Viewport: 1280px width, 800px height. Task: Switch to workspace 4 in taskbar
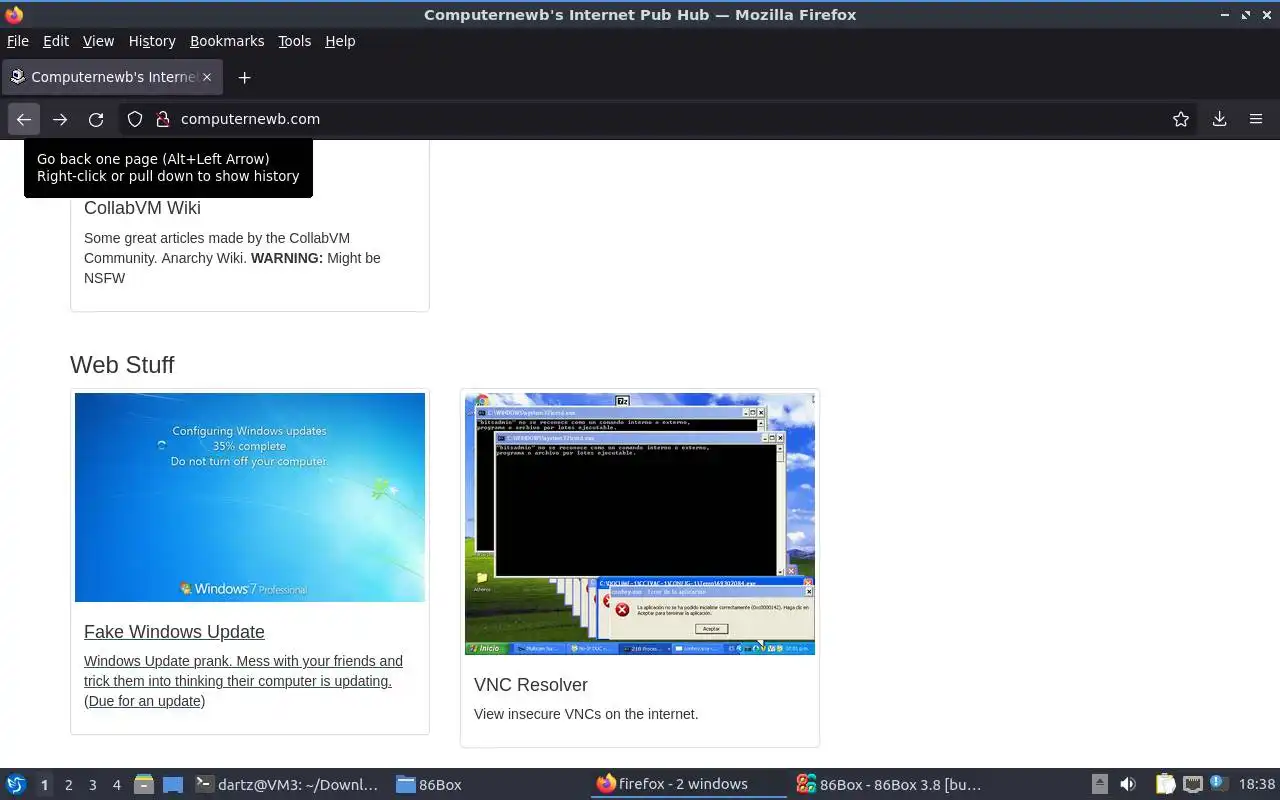[116, 785]
